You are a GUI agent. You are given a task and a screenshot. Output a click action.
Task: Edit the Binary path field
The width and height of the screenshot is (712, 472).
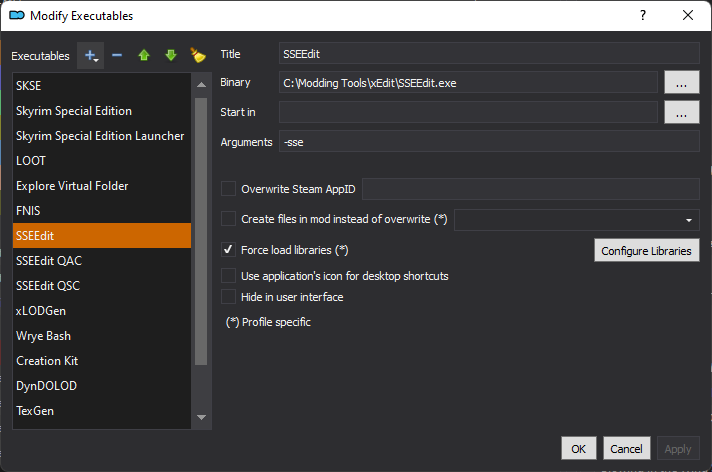tap(468, 82)
